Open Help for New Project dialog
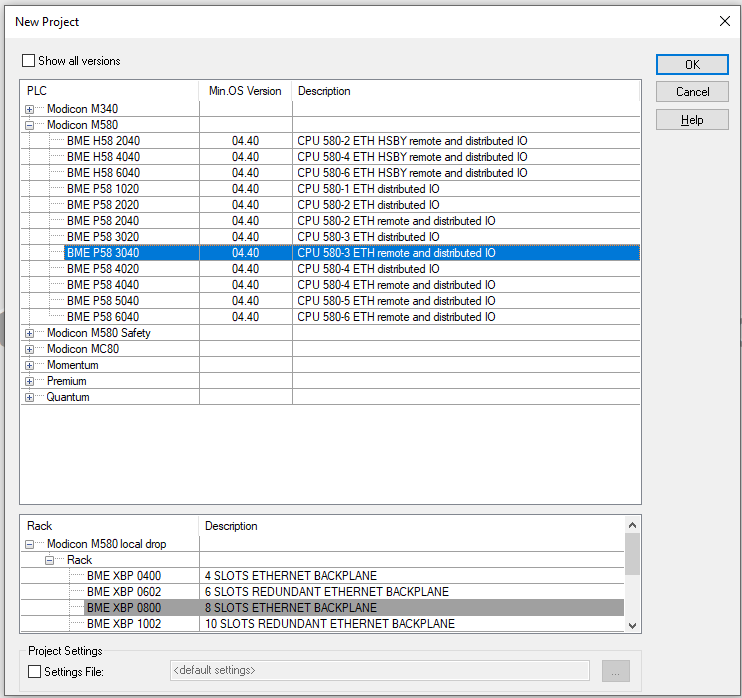Image resolution: width=742 pixels, height=698 pixels. click(692, 120)
